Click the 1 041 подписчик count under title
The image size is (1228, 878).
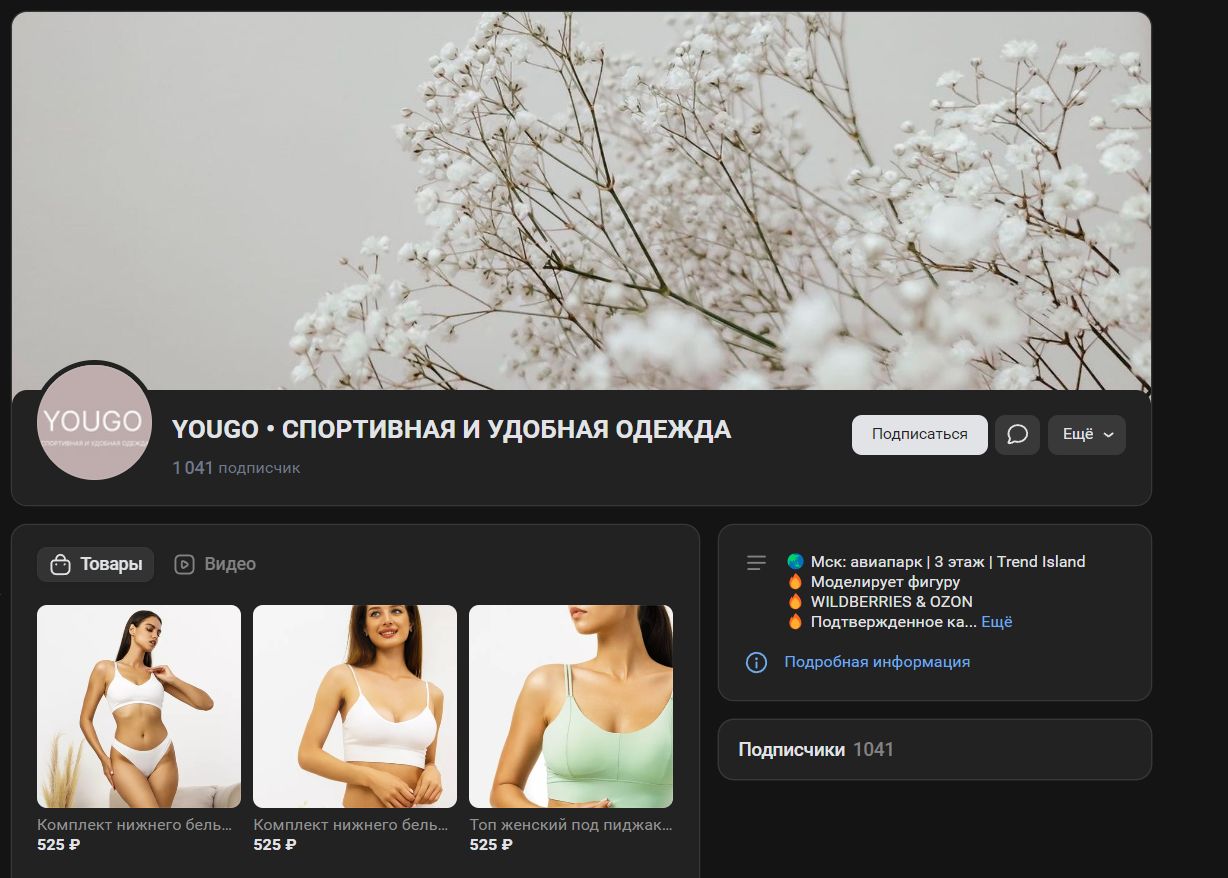point(236,467)
